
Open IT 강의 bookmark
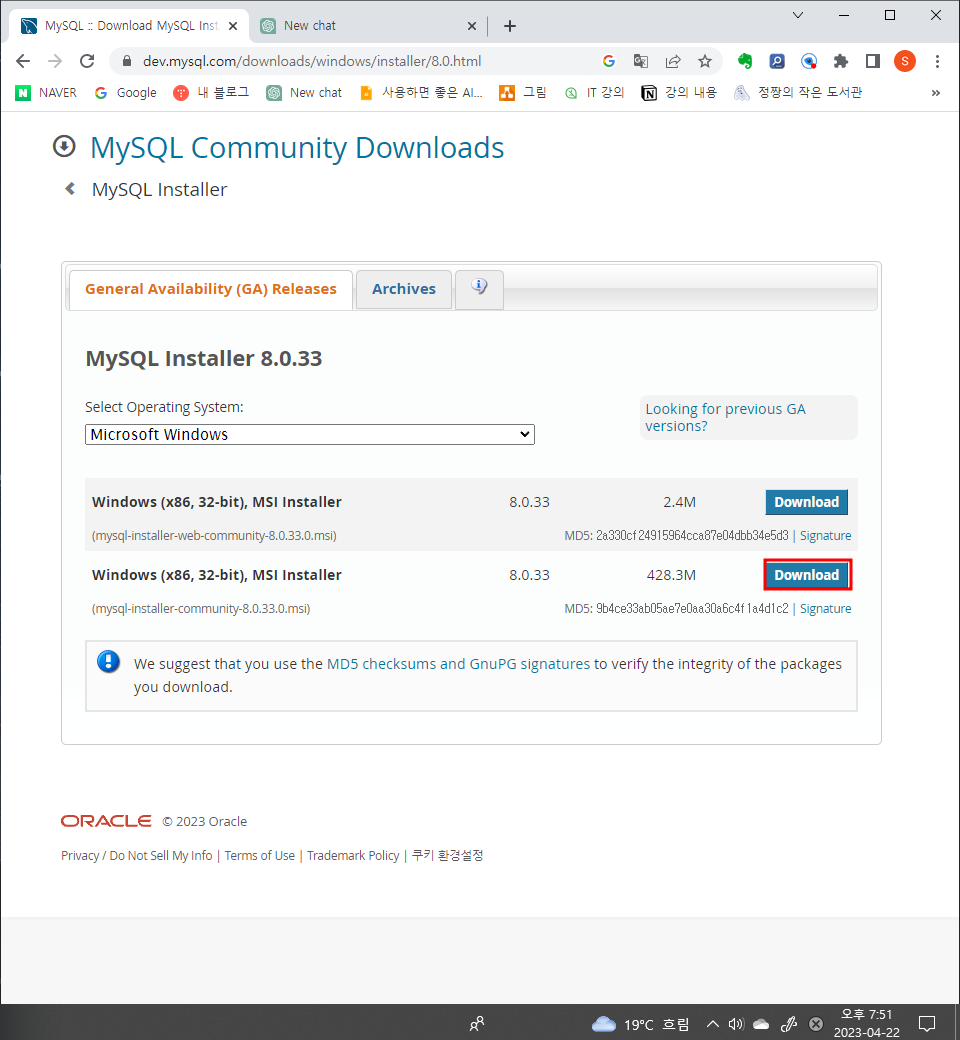point(594,92)
